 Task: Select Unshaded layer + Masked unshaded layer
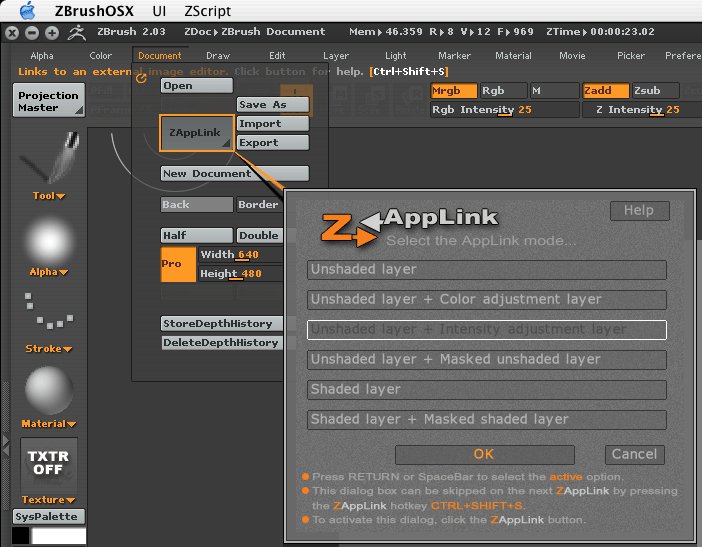pos(487,360)
